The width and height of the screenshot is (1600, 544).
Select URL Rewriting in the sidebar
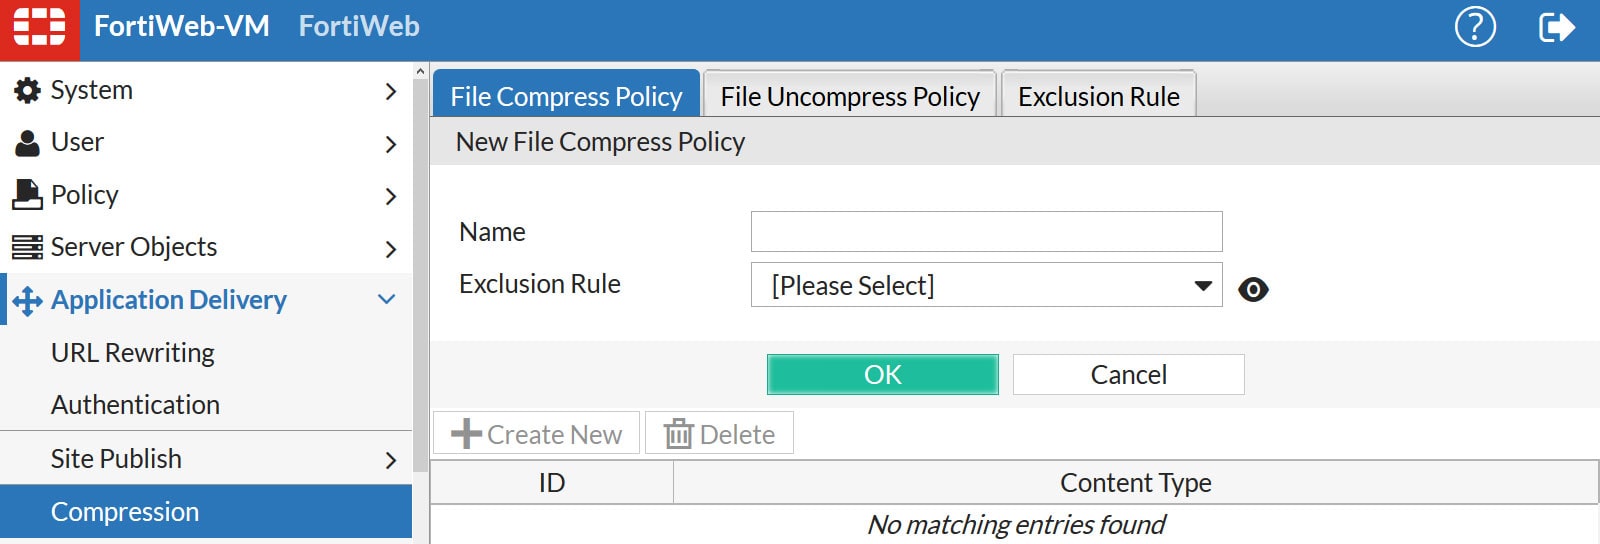(133, 353)
